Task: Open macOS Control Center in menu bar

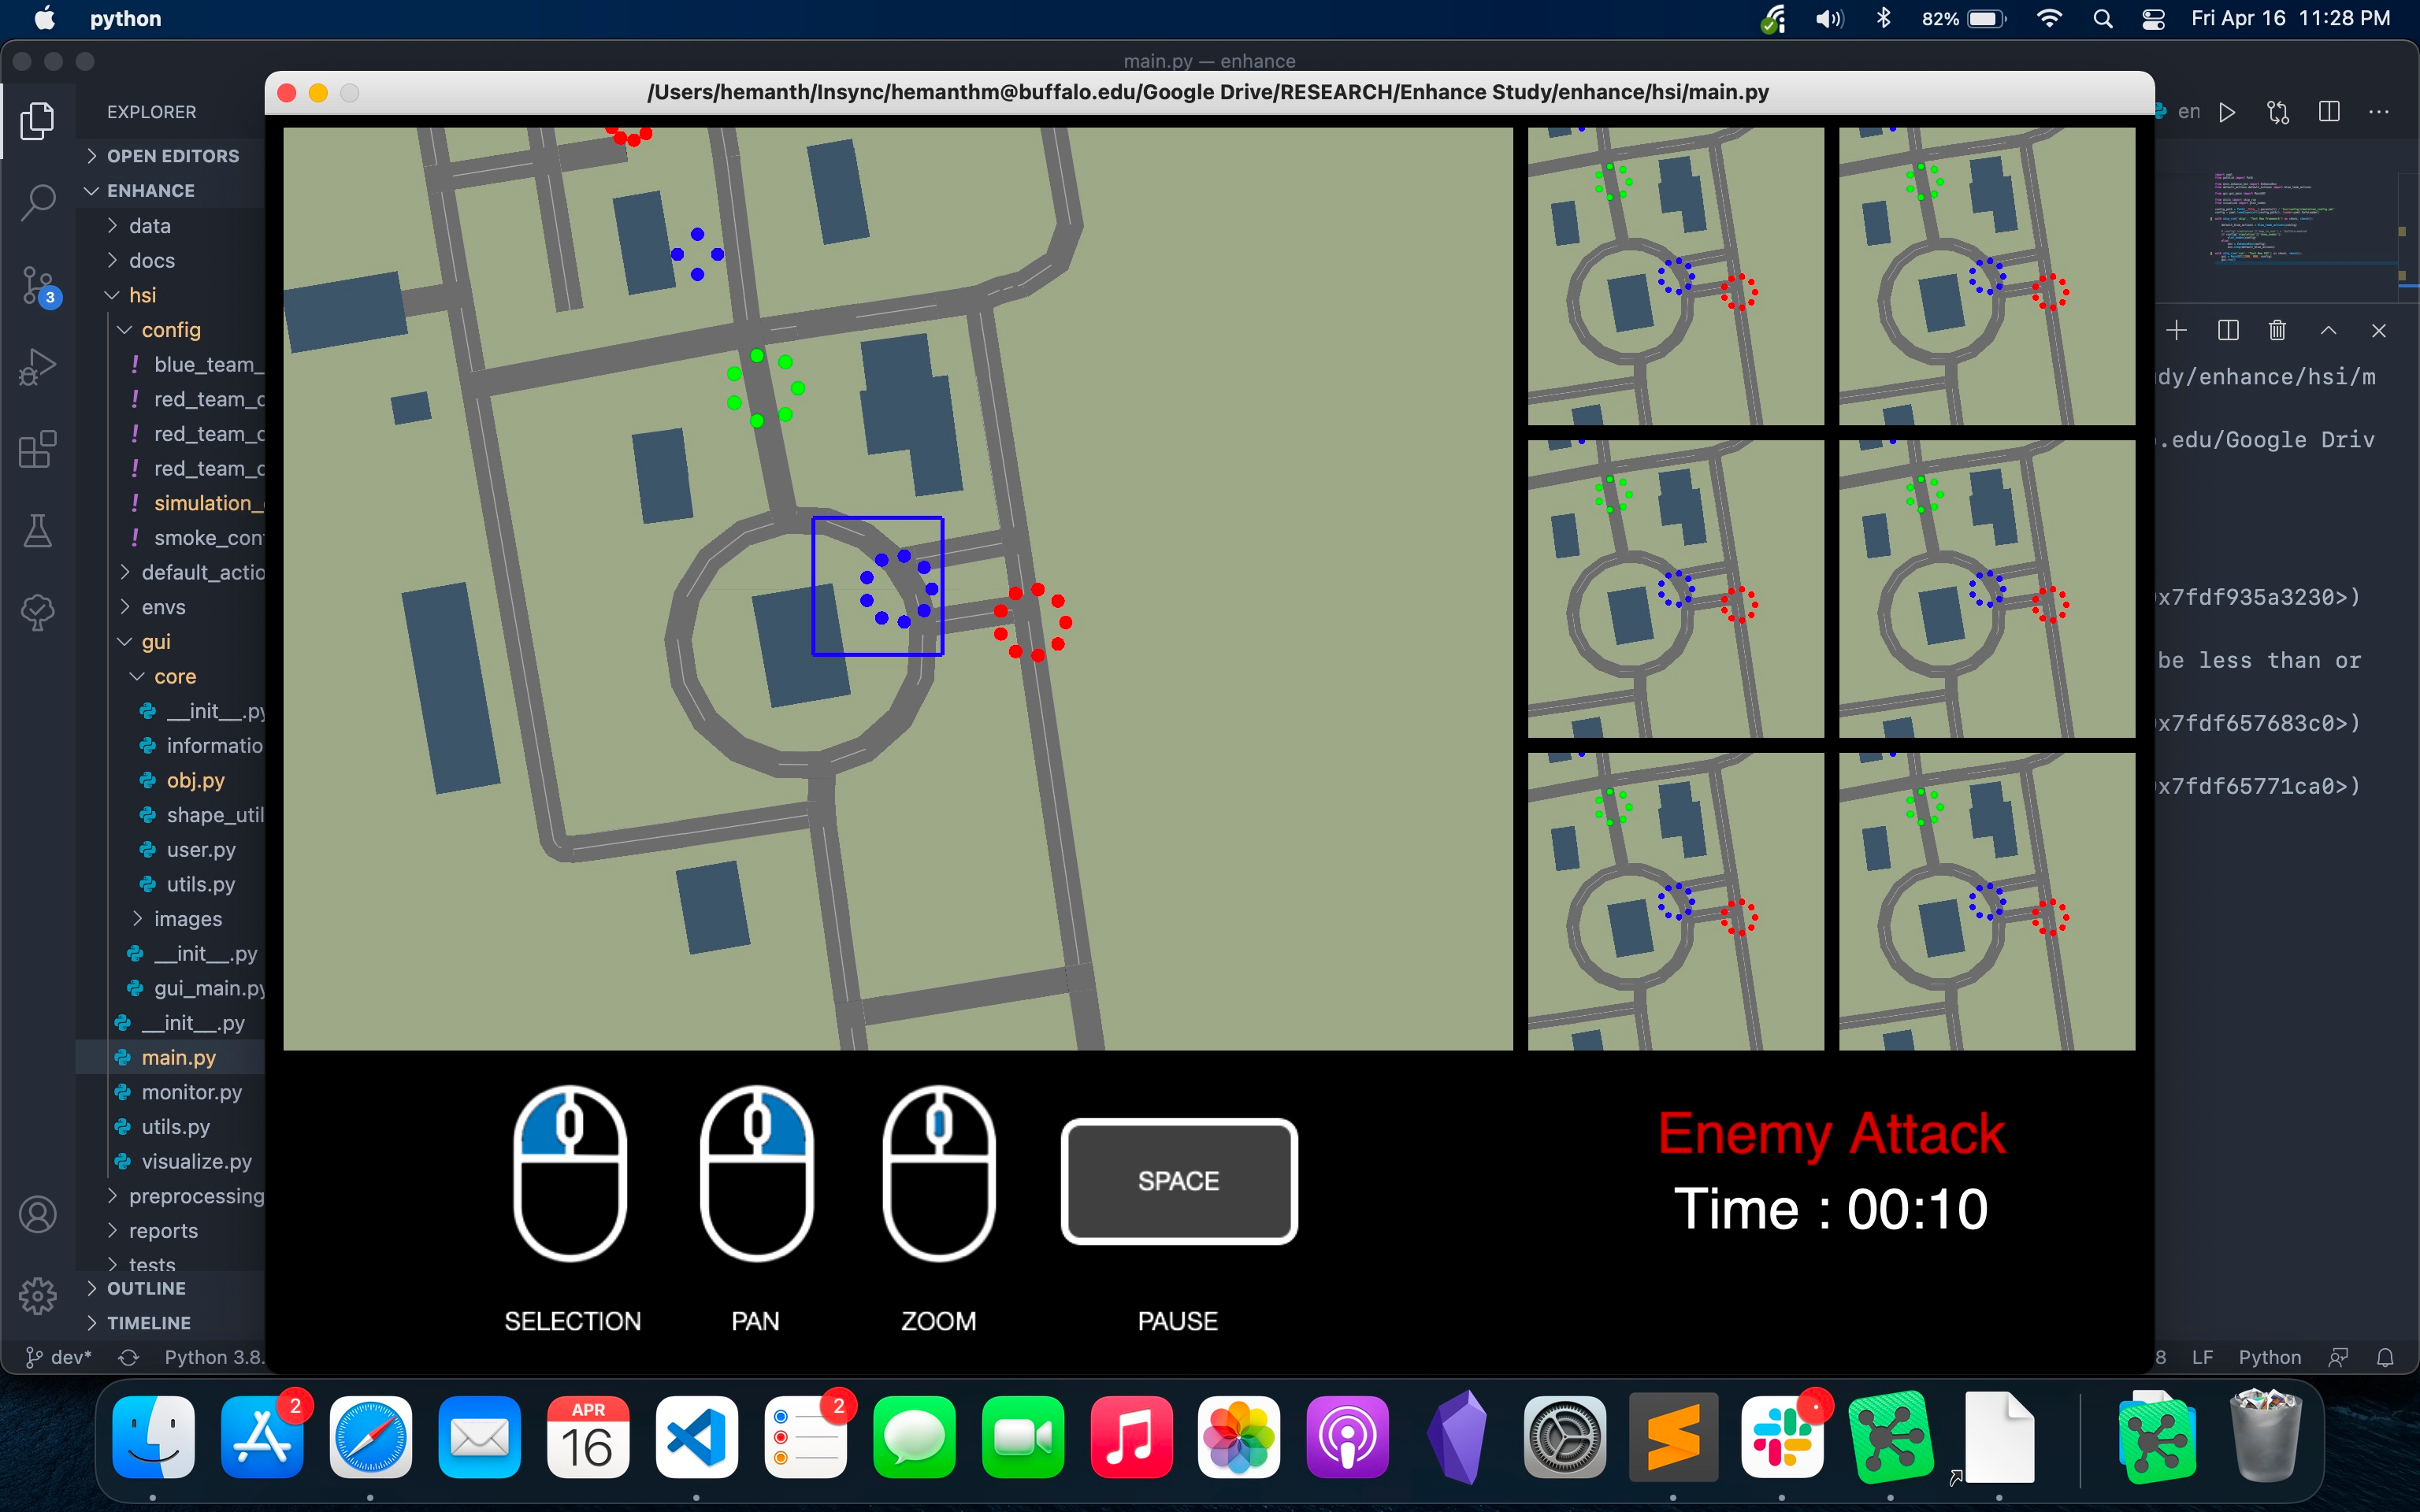Action: (2153, 19)
